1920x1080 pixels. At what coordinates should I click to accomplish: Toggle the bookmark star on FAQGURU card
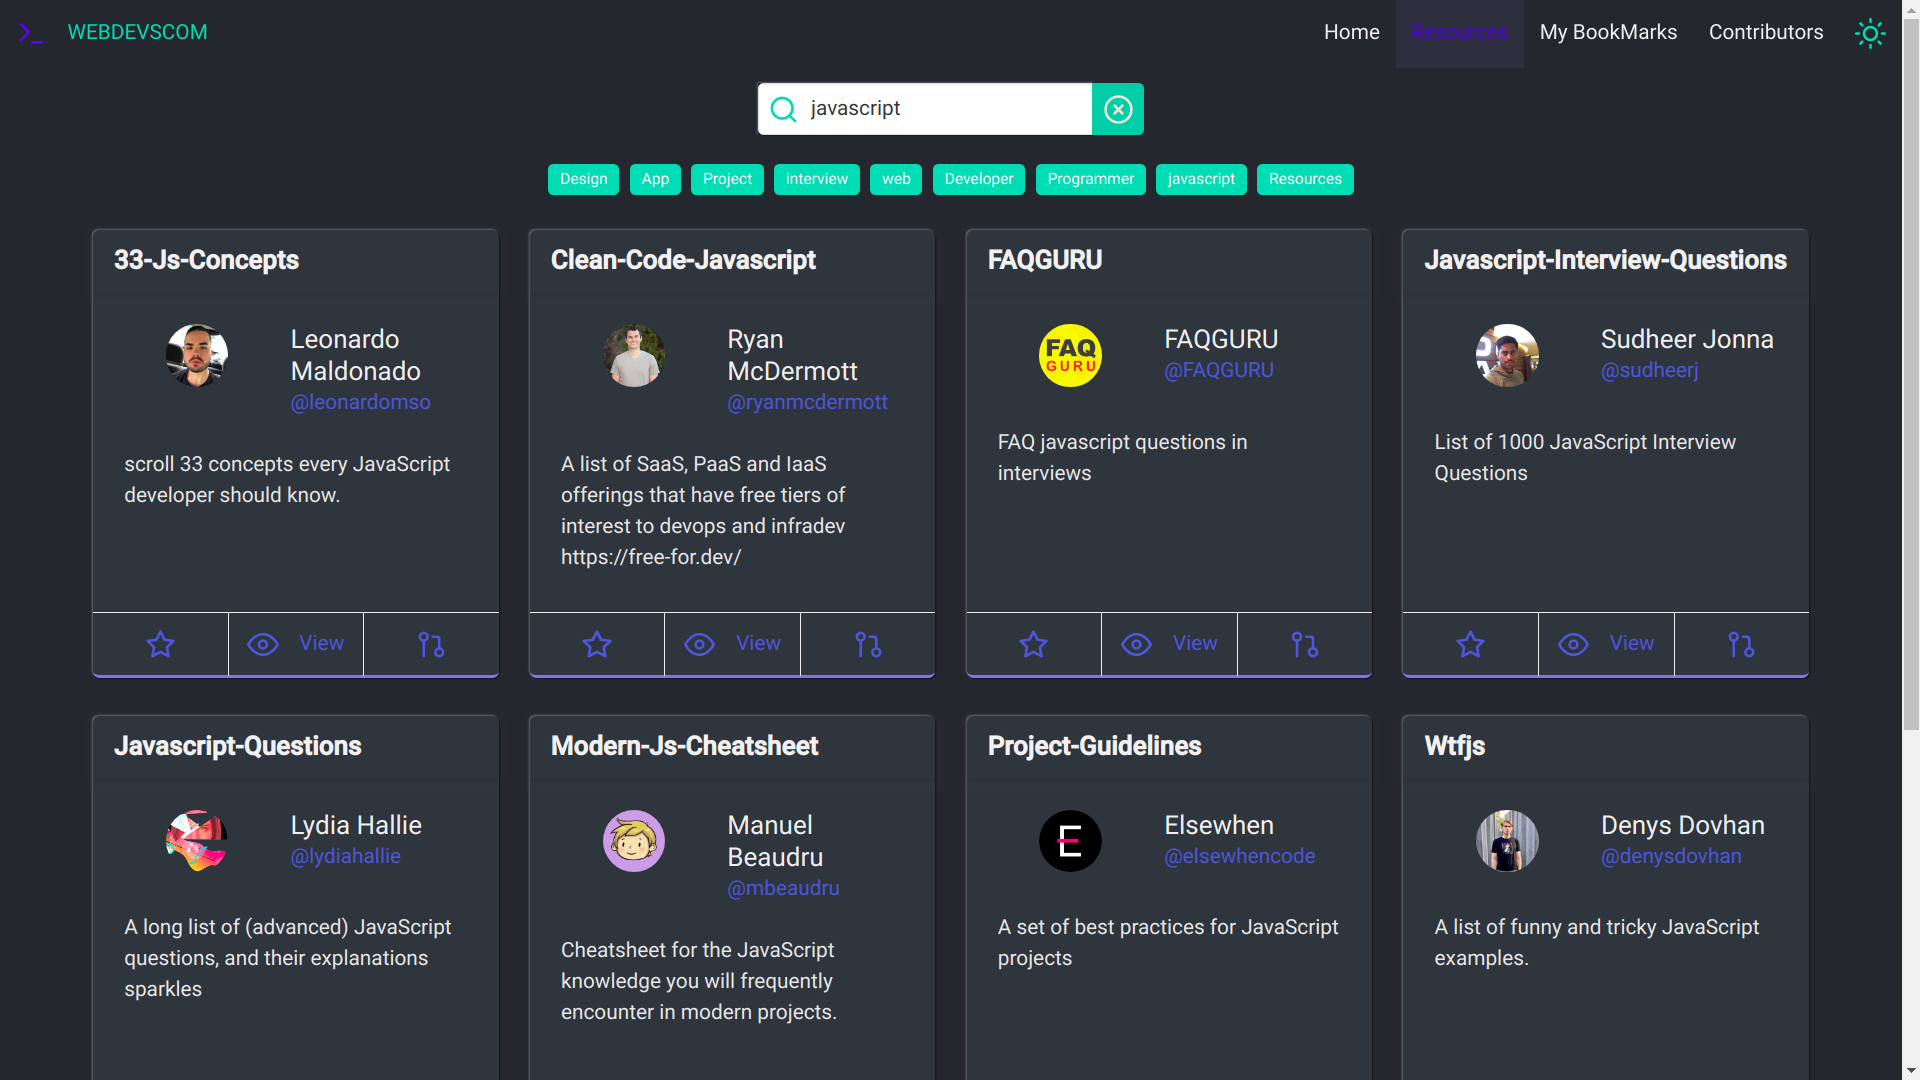coord(1033,645)
